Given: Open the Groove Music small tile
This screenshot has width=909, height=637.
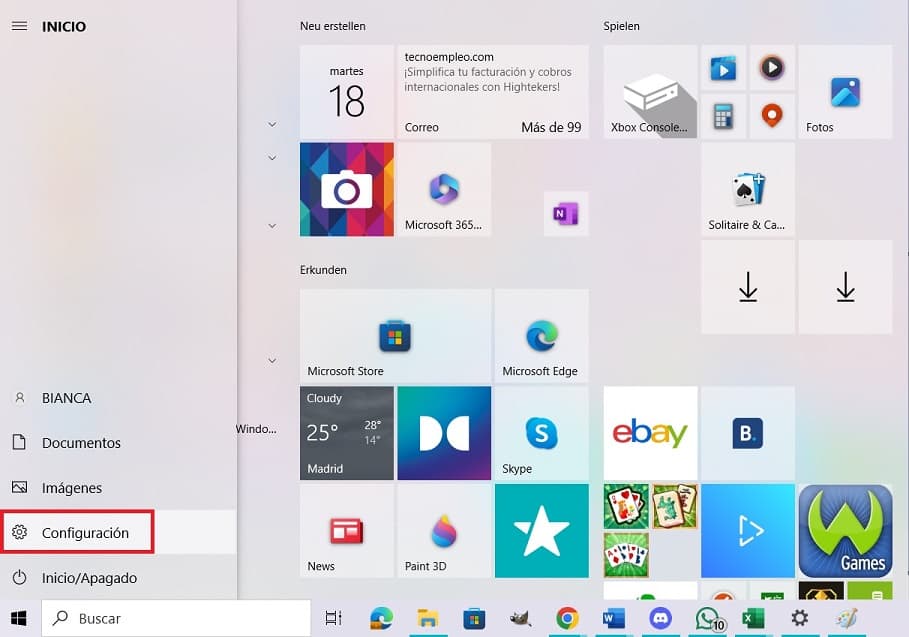Looking at the screenshot, I should tap(772, 68).
